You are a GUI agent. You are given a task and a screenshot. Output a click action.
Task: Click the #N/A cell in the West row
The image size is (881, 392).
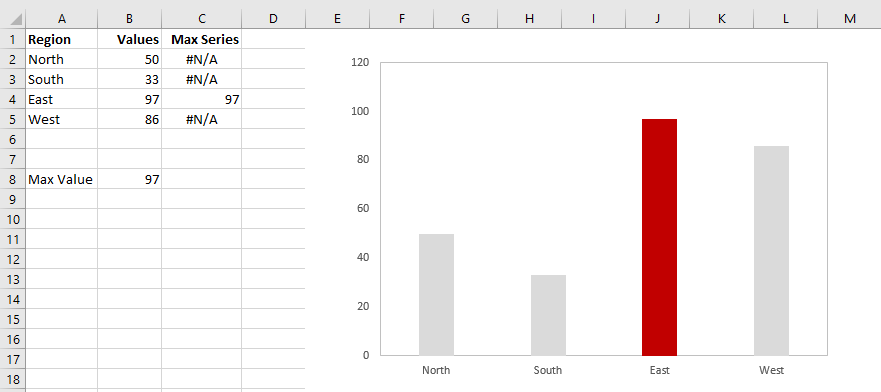point(202,120)
